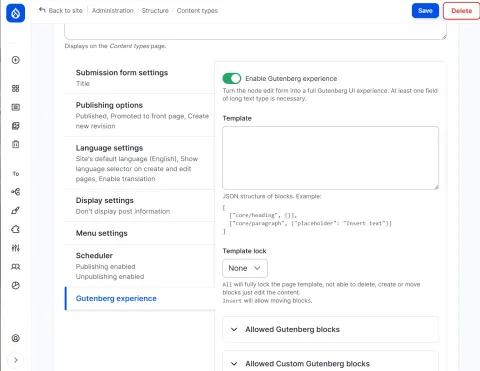Image resolution: width=480 pixels, height=371 pixels.
Task: Open the Appearance paintbrush icon in sidebar
Action: (x=16, y=210)
